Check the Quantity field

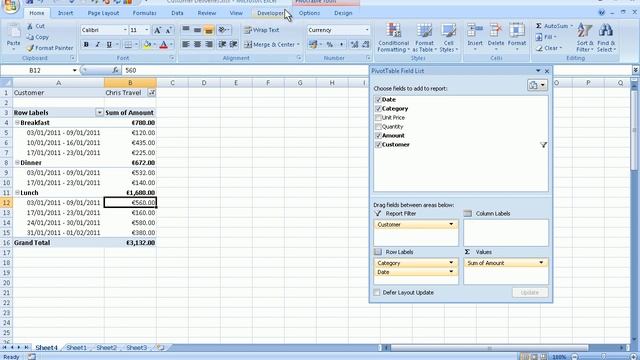coord(378,127)
